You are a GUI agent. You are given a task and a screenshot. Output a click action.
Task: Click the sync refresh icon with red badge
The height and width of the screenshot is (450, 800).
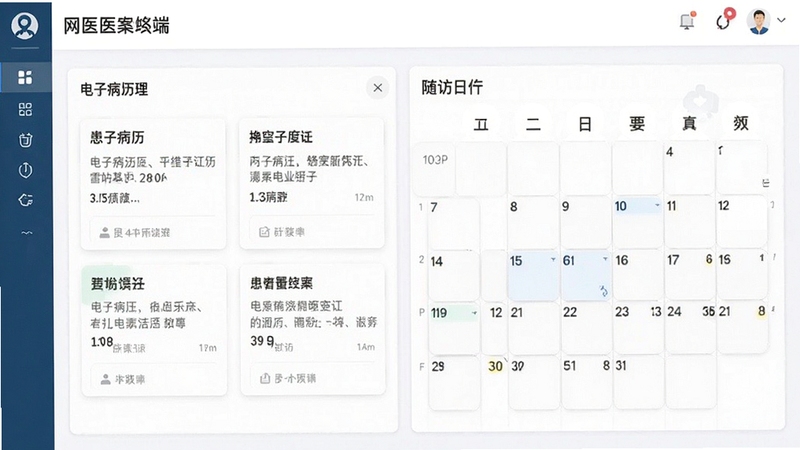coord(723,20)
